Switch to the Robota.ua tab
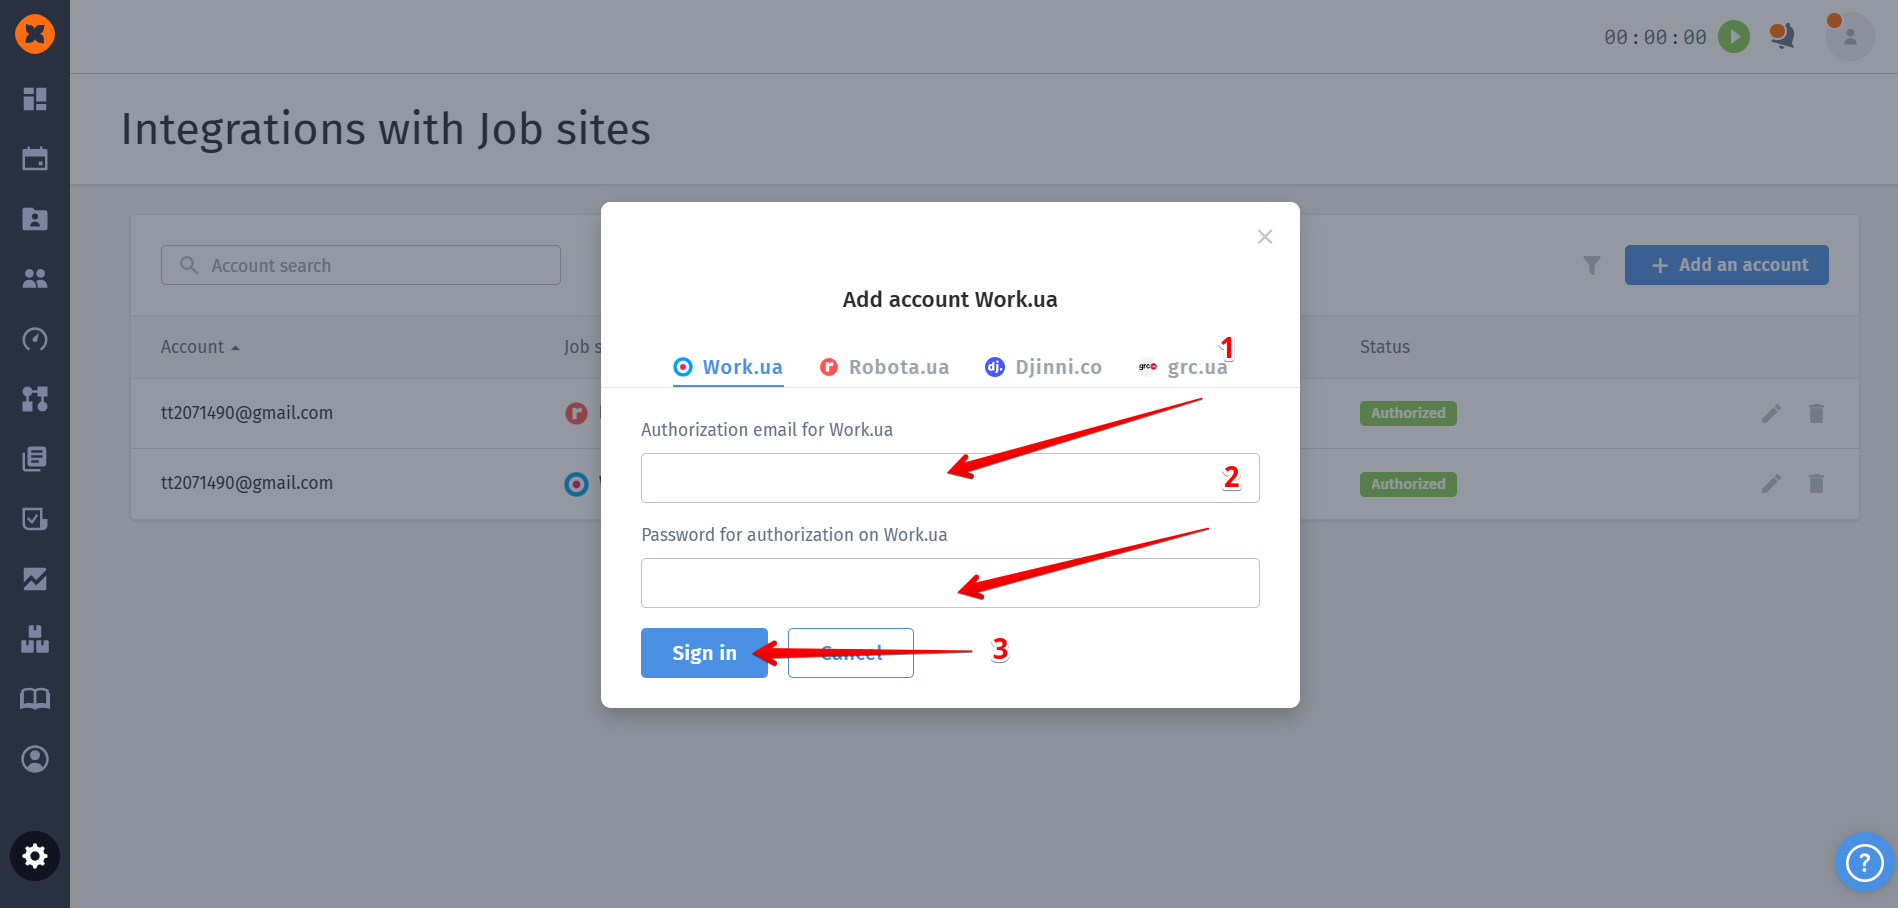1898x908 pixels. pyautogui.click(x=884, y=367)
